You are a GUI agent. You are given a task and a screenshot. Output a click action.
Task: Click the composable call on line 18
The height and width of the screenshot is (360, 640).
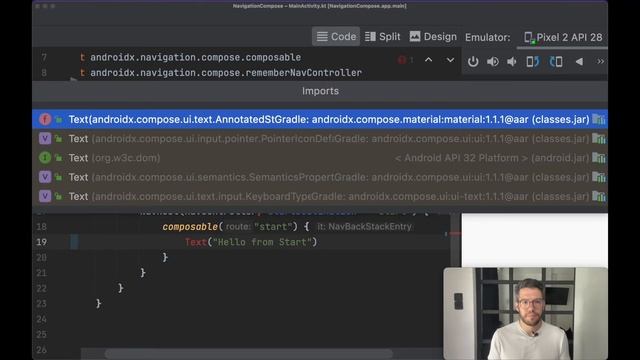(x=190, y=227)
